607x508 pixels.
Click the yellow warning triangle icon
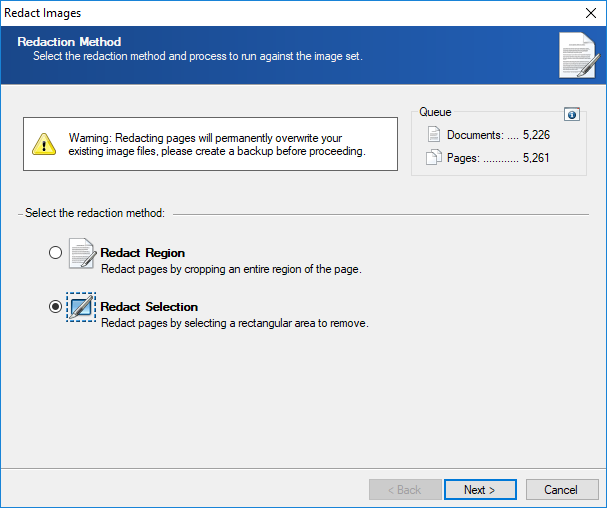(x=44, y=144)
